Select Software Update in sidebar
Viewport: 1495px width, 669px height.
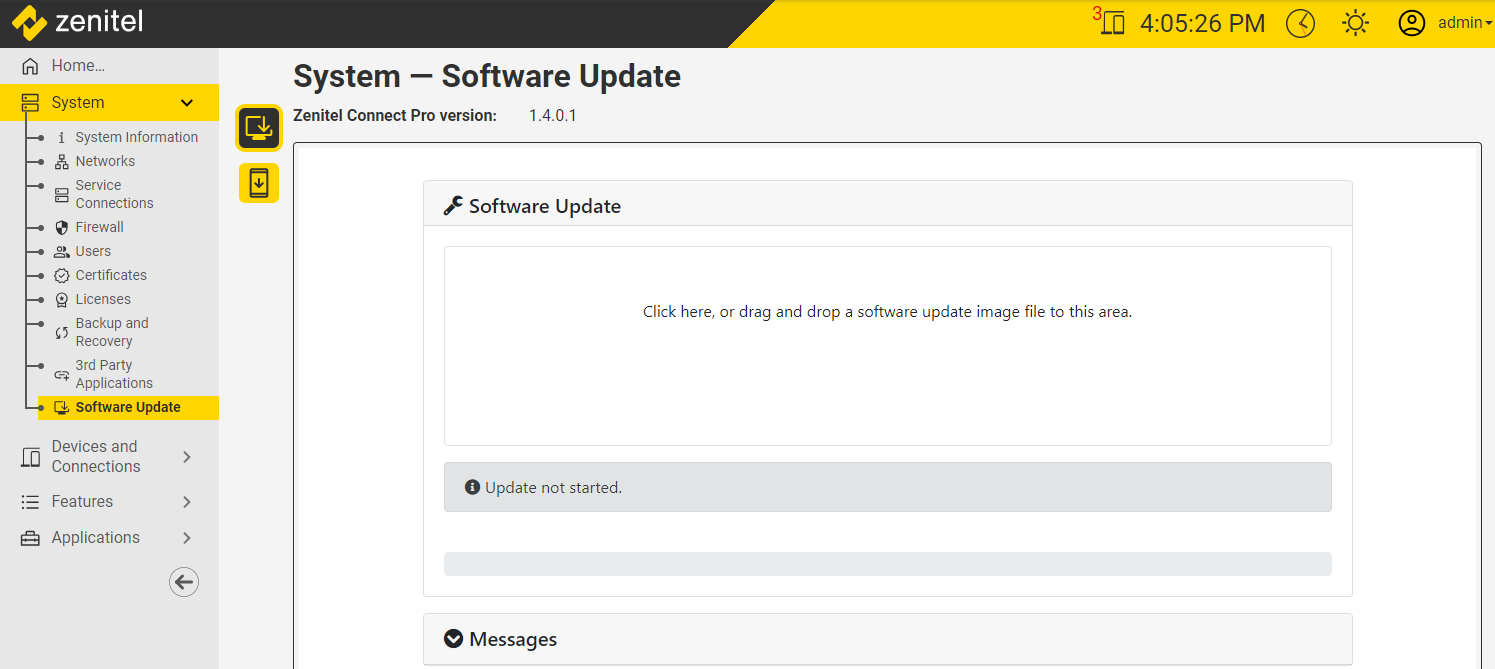click(128, 407)
